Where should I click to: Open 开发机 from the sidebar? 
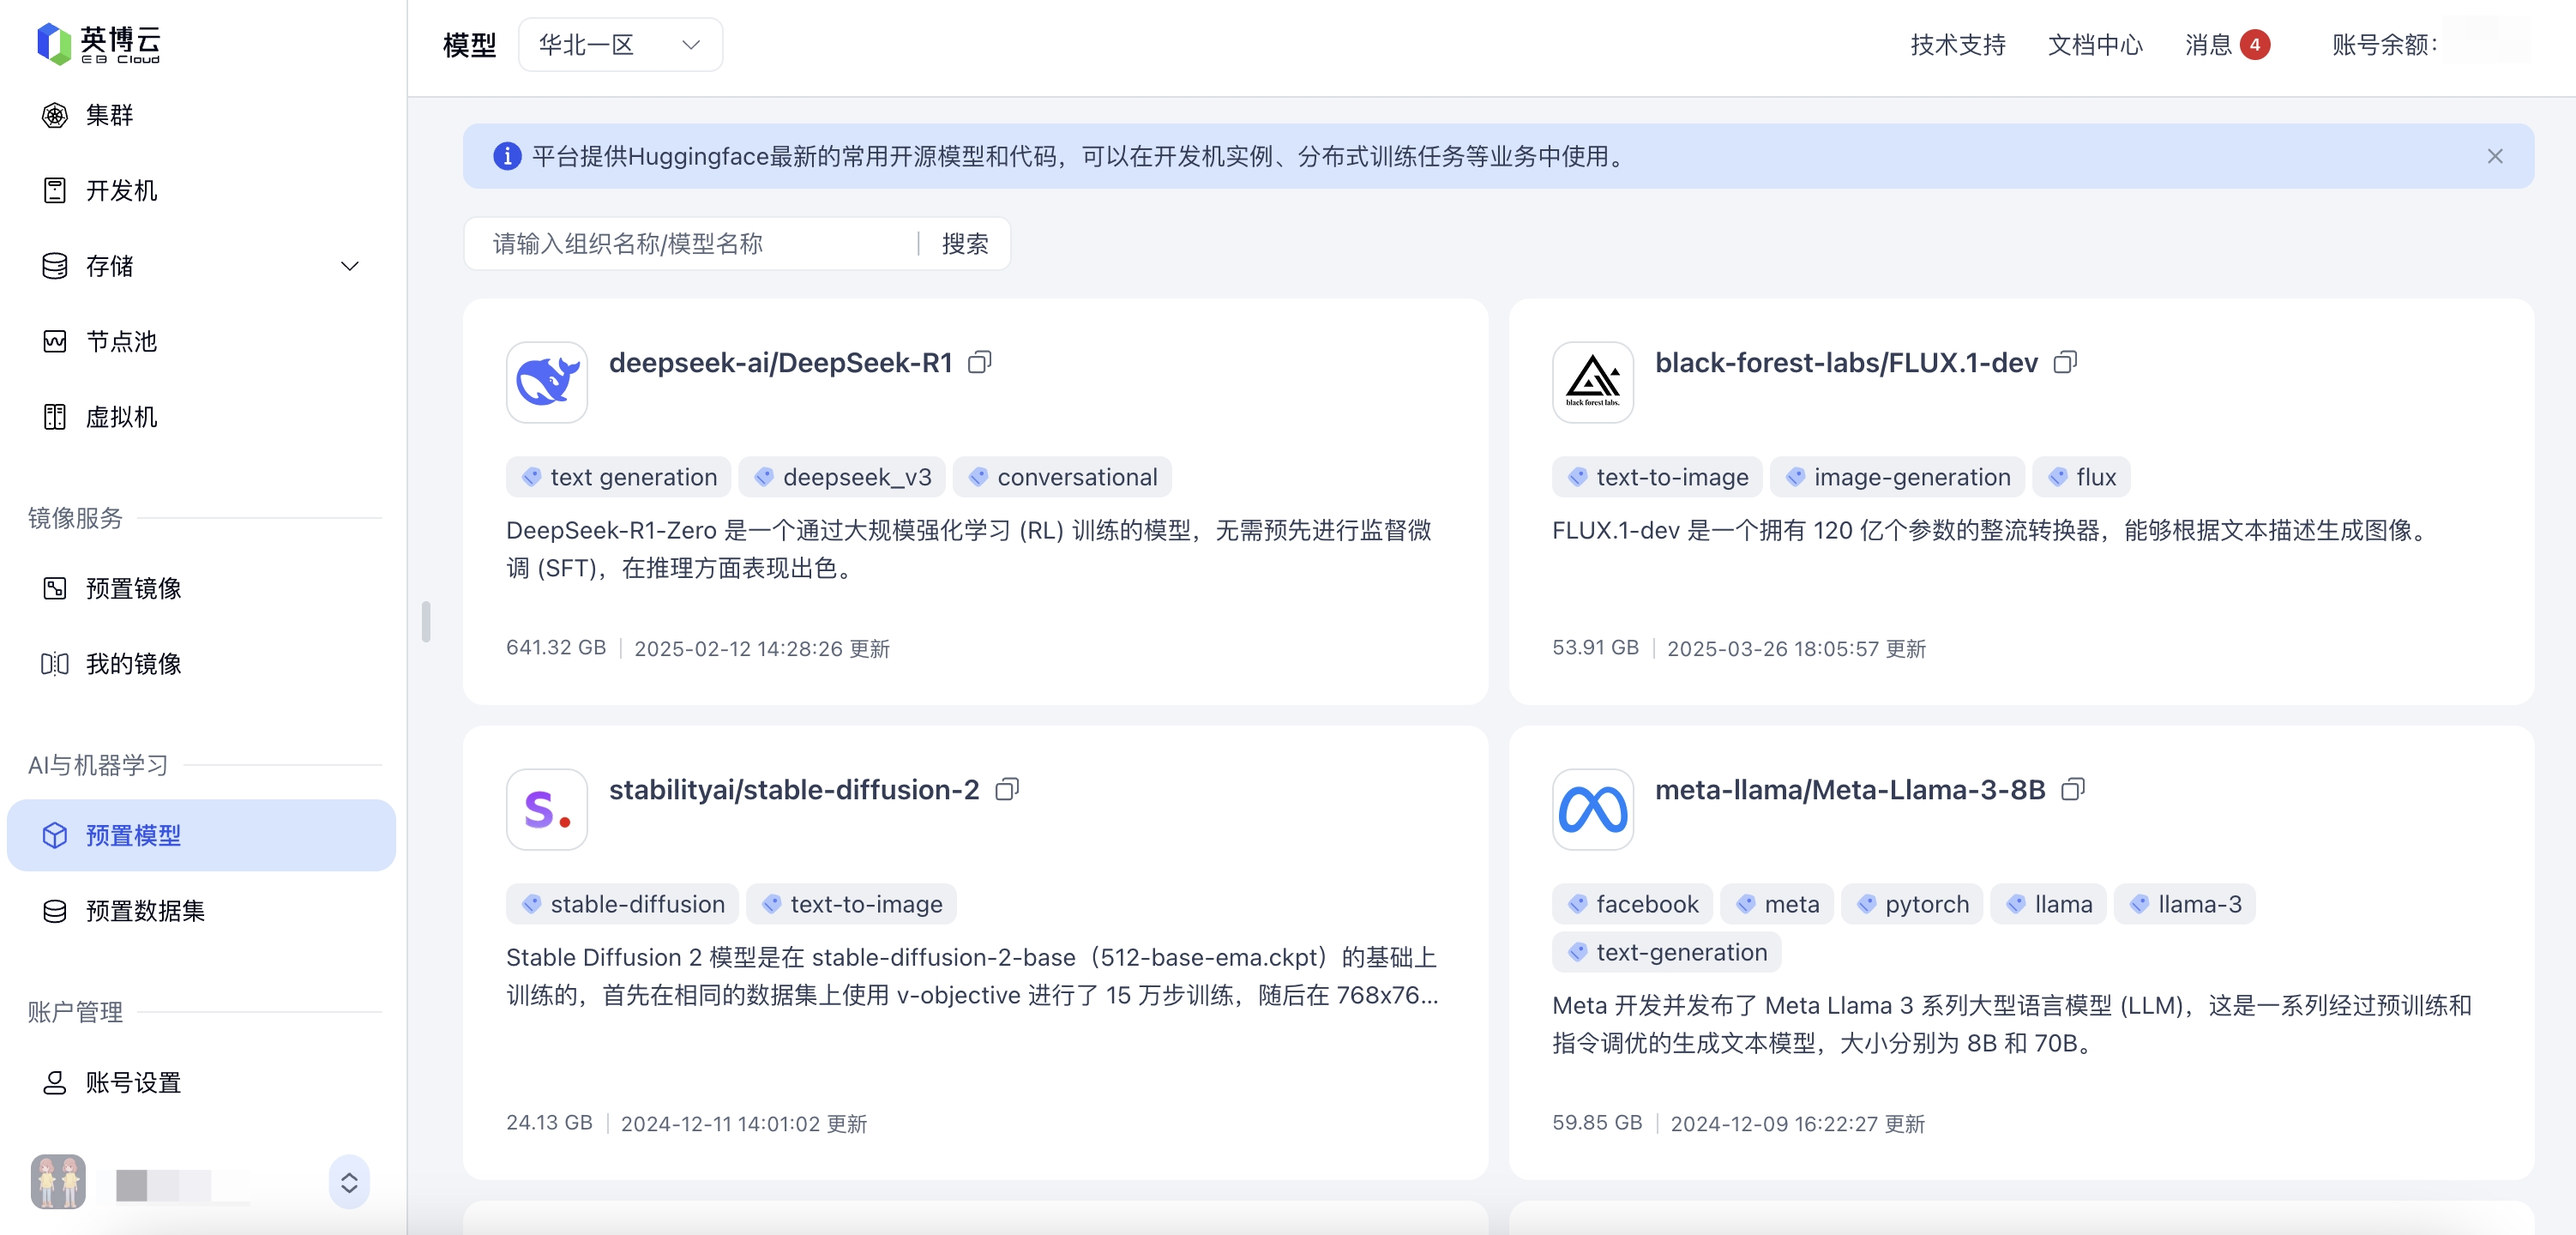121,190
